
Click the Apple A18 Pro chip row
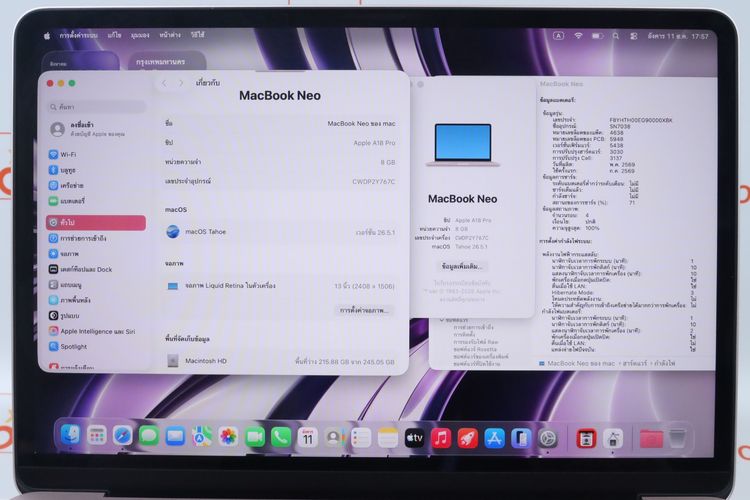point(280,143)
